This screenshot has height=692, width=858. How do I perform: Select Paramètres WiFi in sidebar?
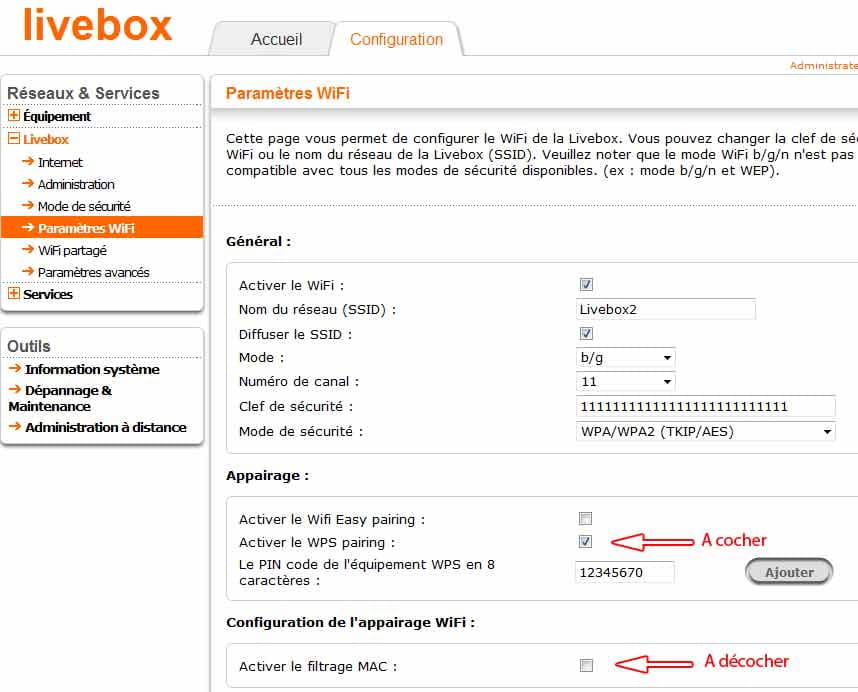pos(102,228)
